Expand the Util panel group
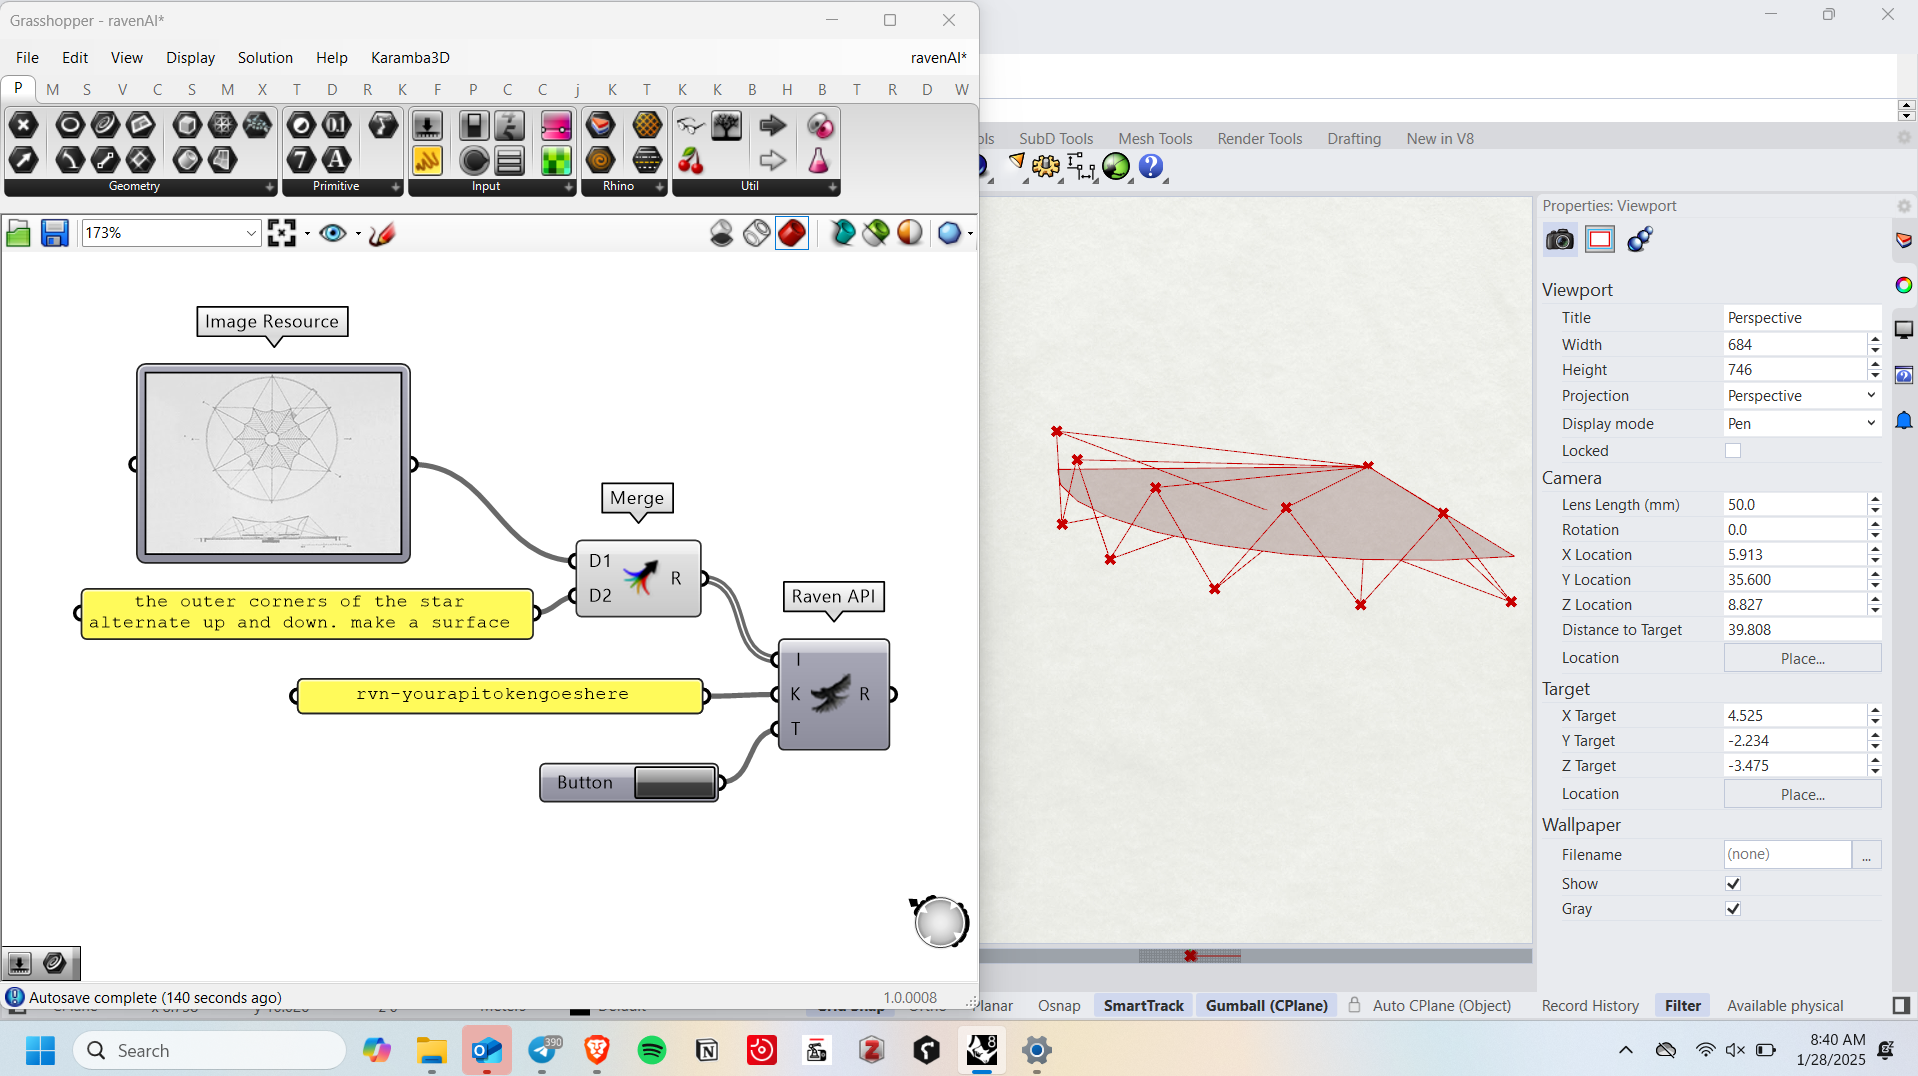Viewport: 1918px width, 1076px height. [x=832, y=187]
